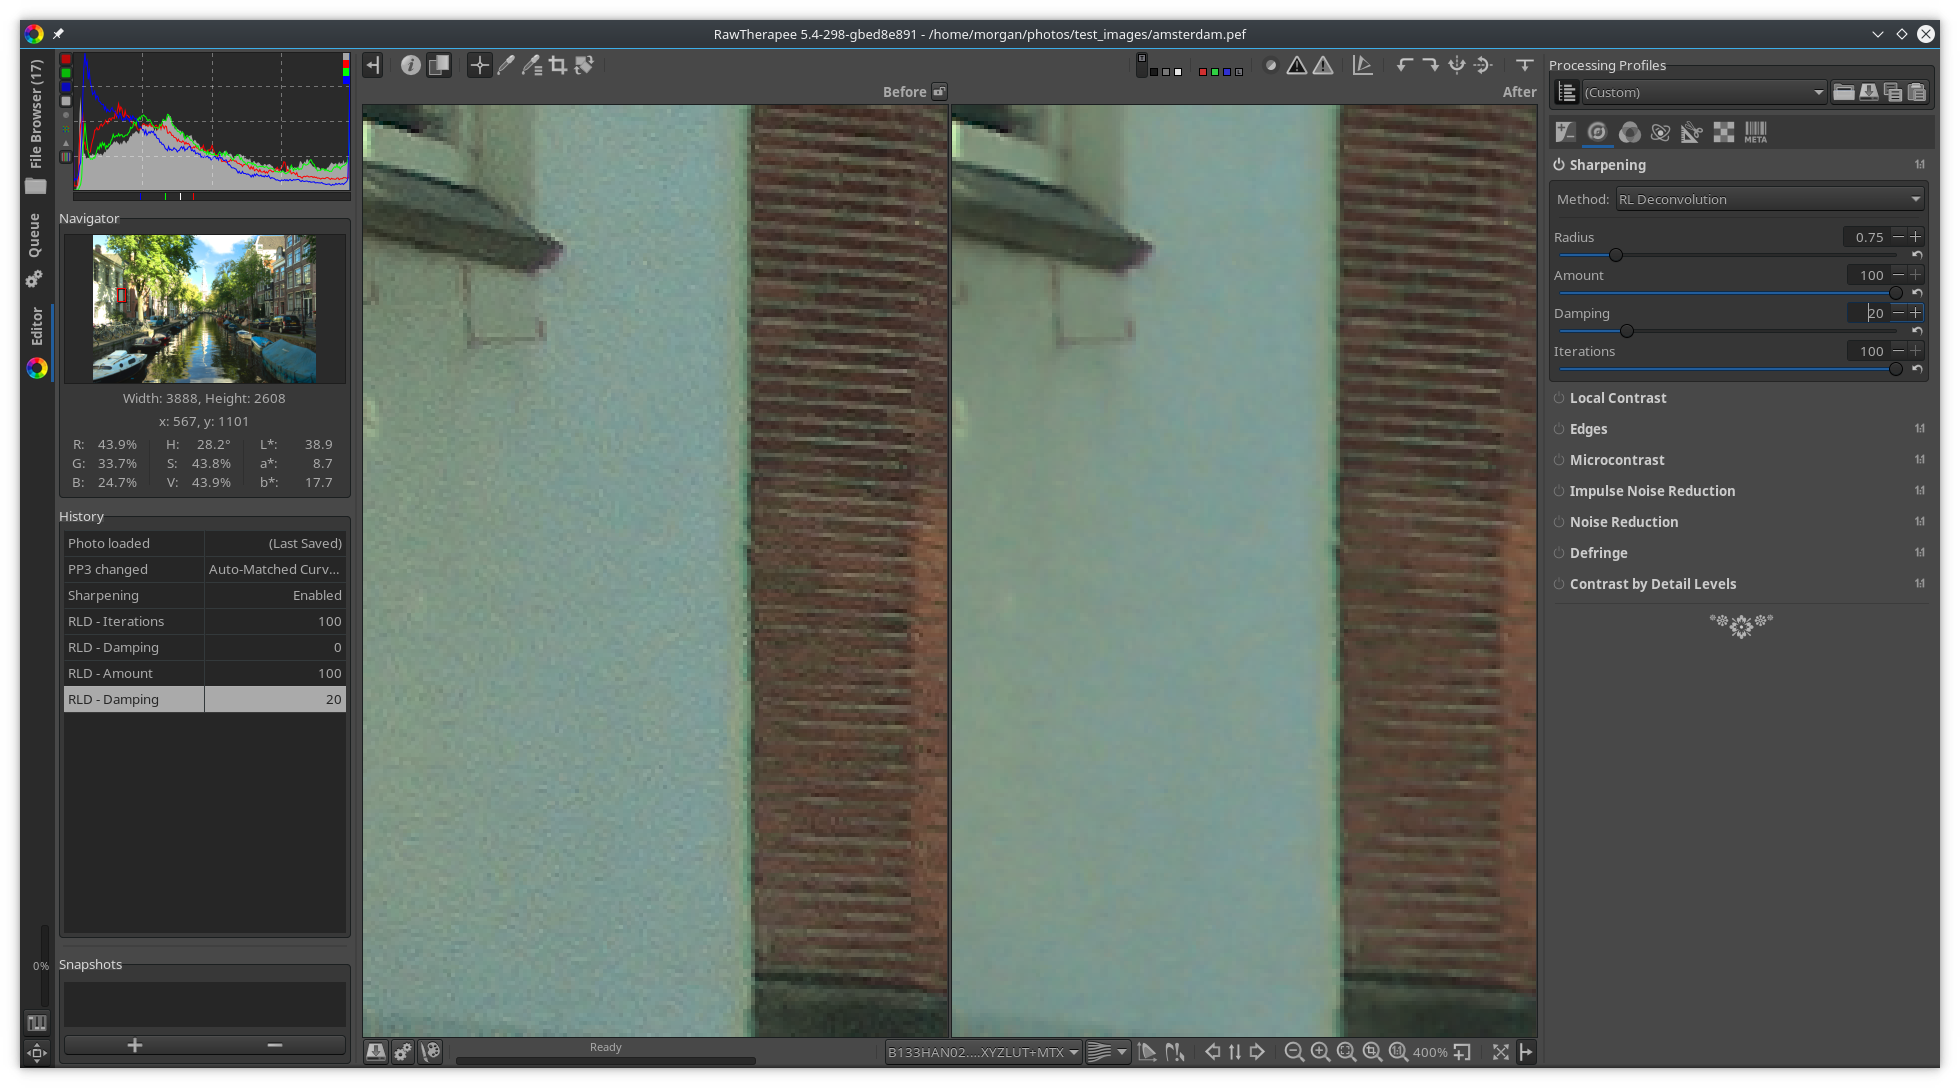Zoom out of the preview
The width and height of the screenshot is (1960, 1088).
coord(1294,1052)
